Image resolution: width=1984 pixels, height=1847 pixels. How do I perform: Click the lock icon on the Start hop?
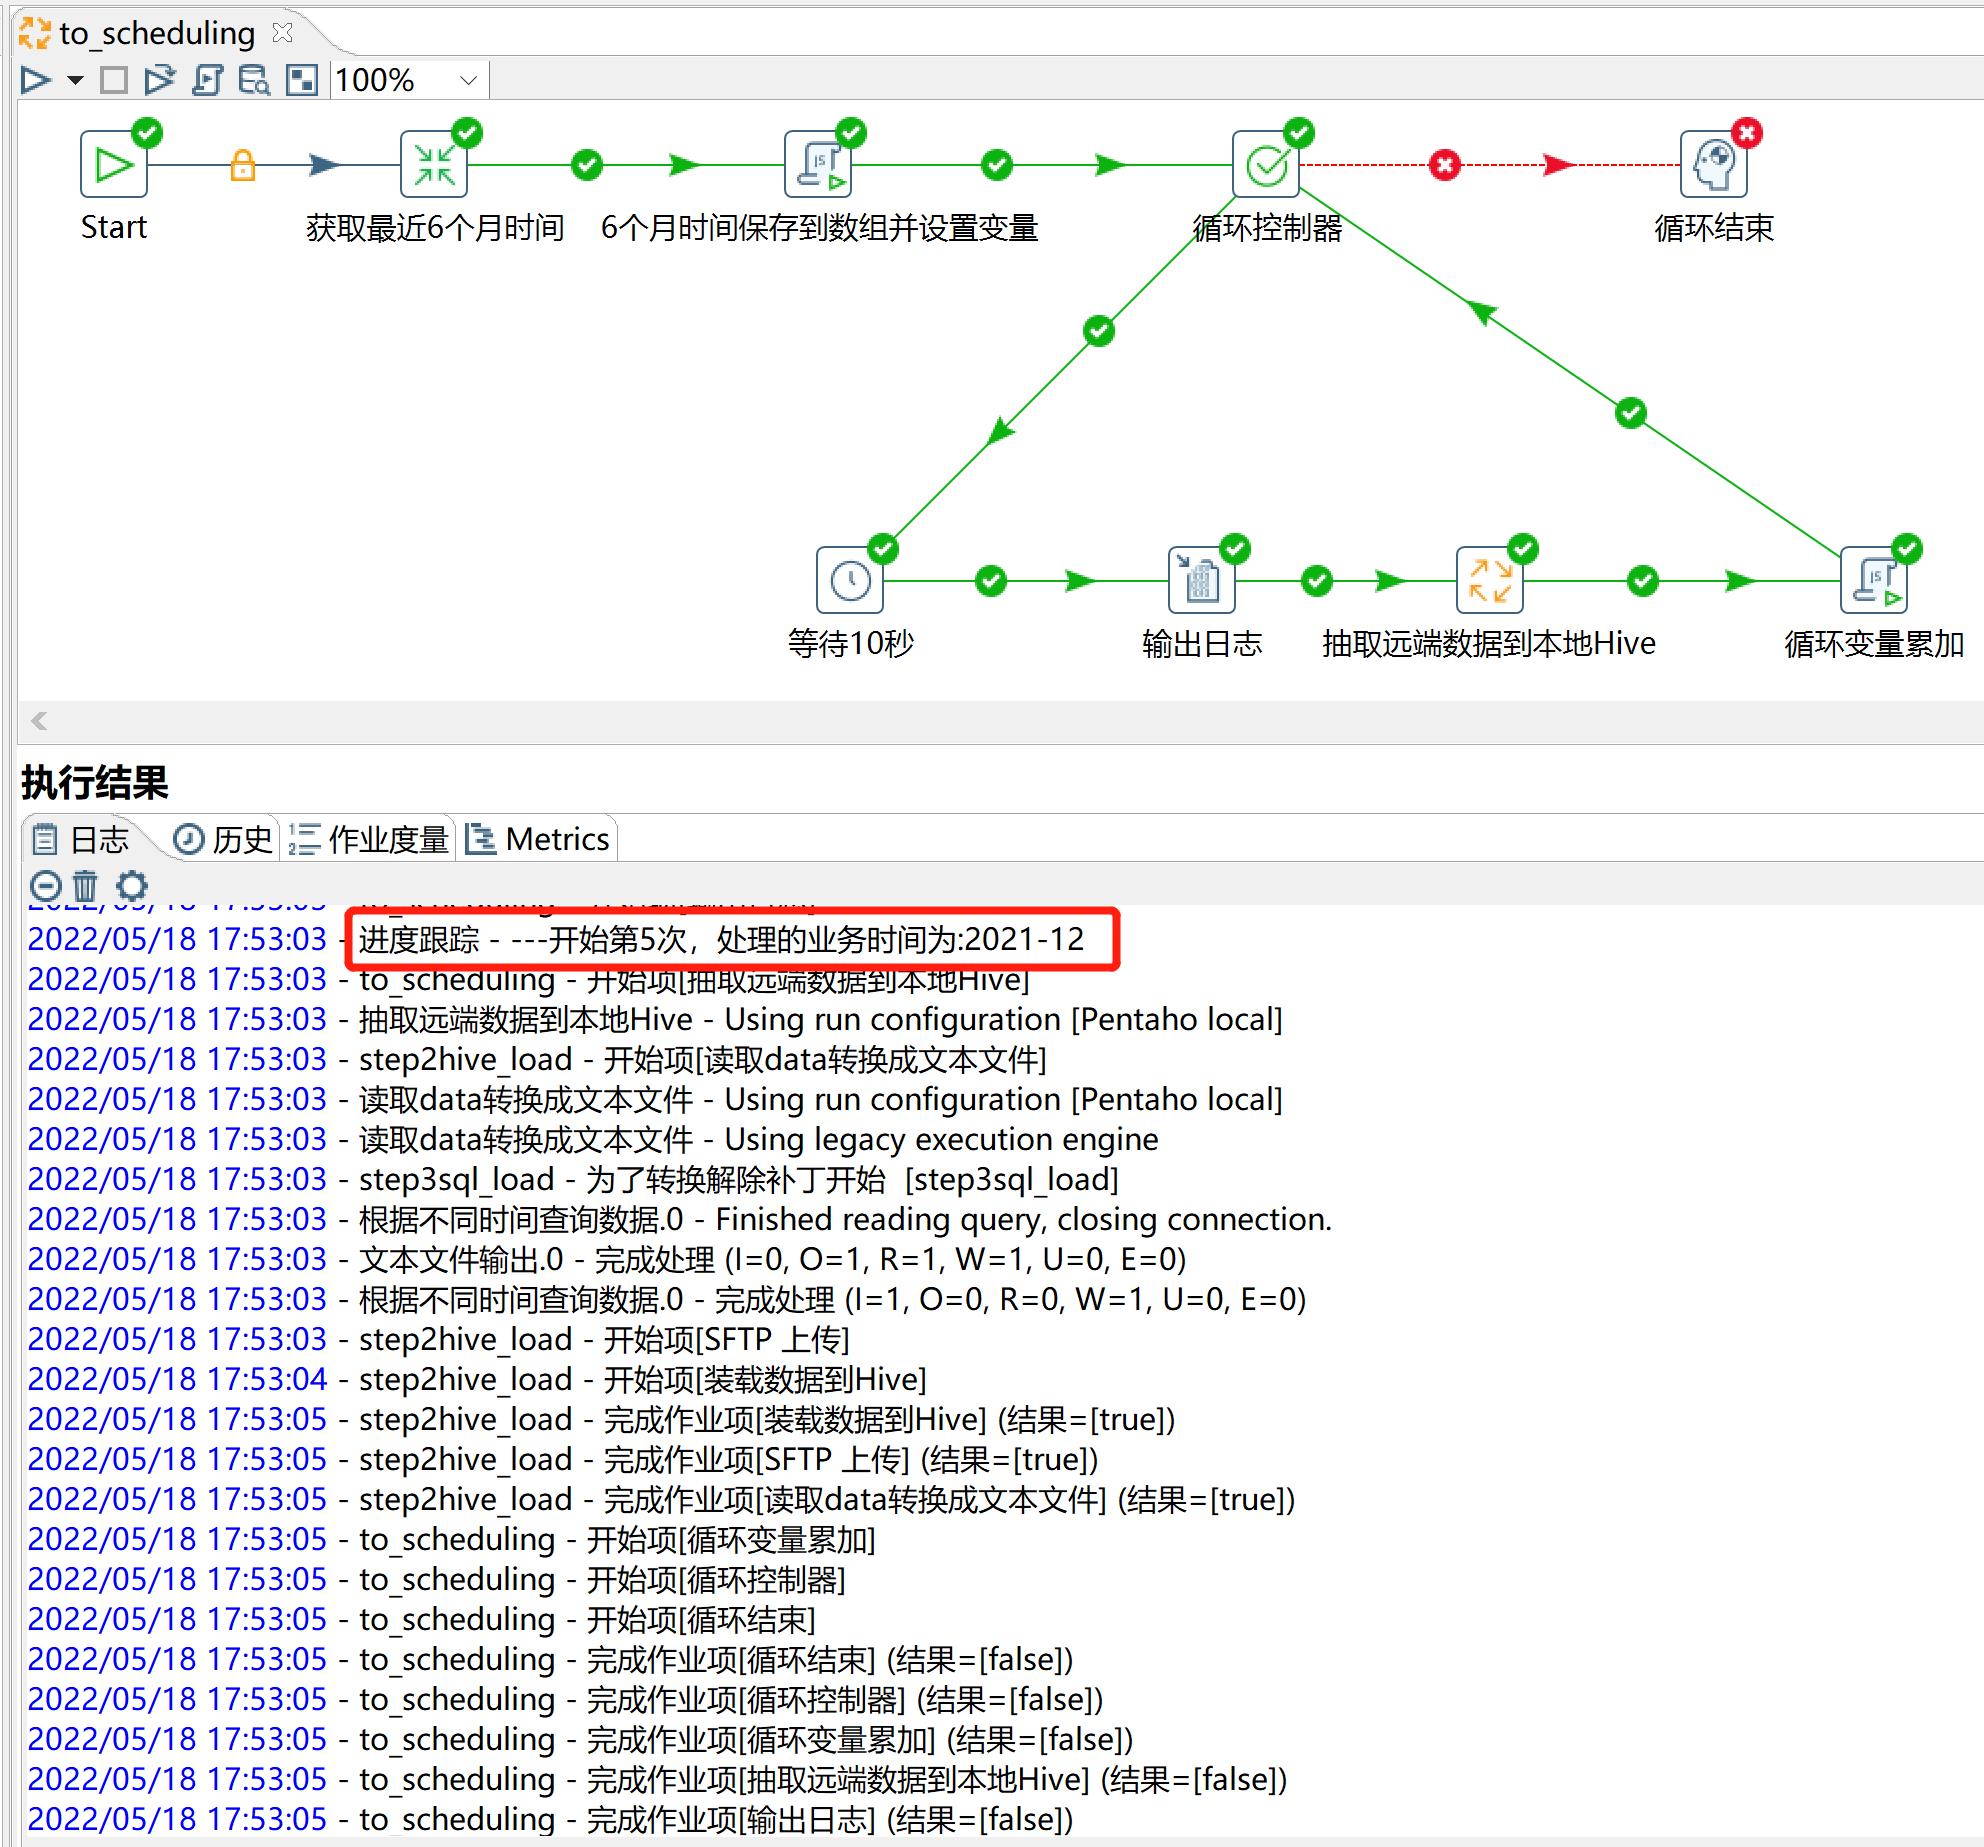point(243,165)
